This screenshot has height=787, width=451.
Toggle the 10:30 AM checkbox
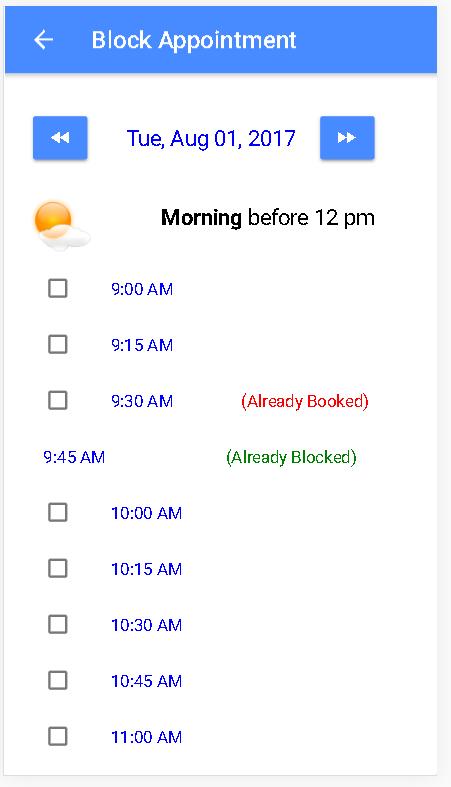point(58,625)
